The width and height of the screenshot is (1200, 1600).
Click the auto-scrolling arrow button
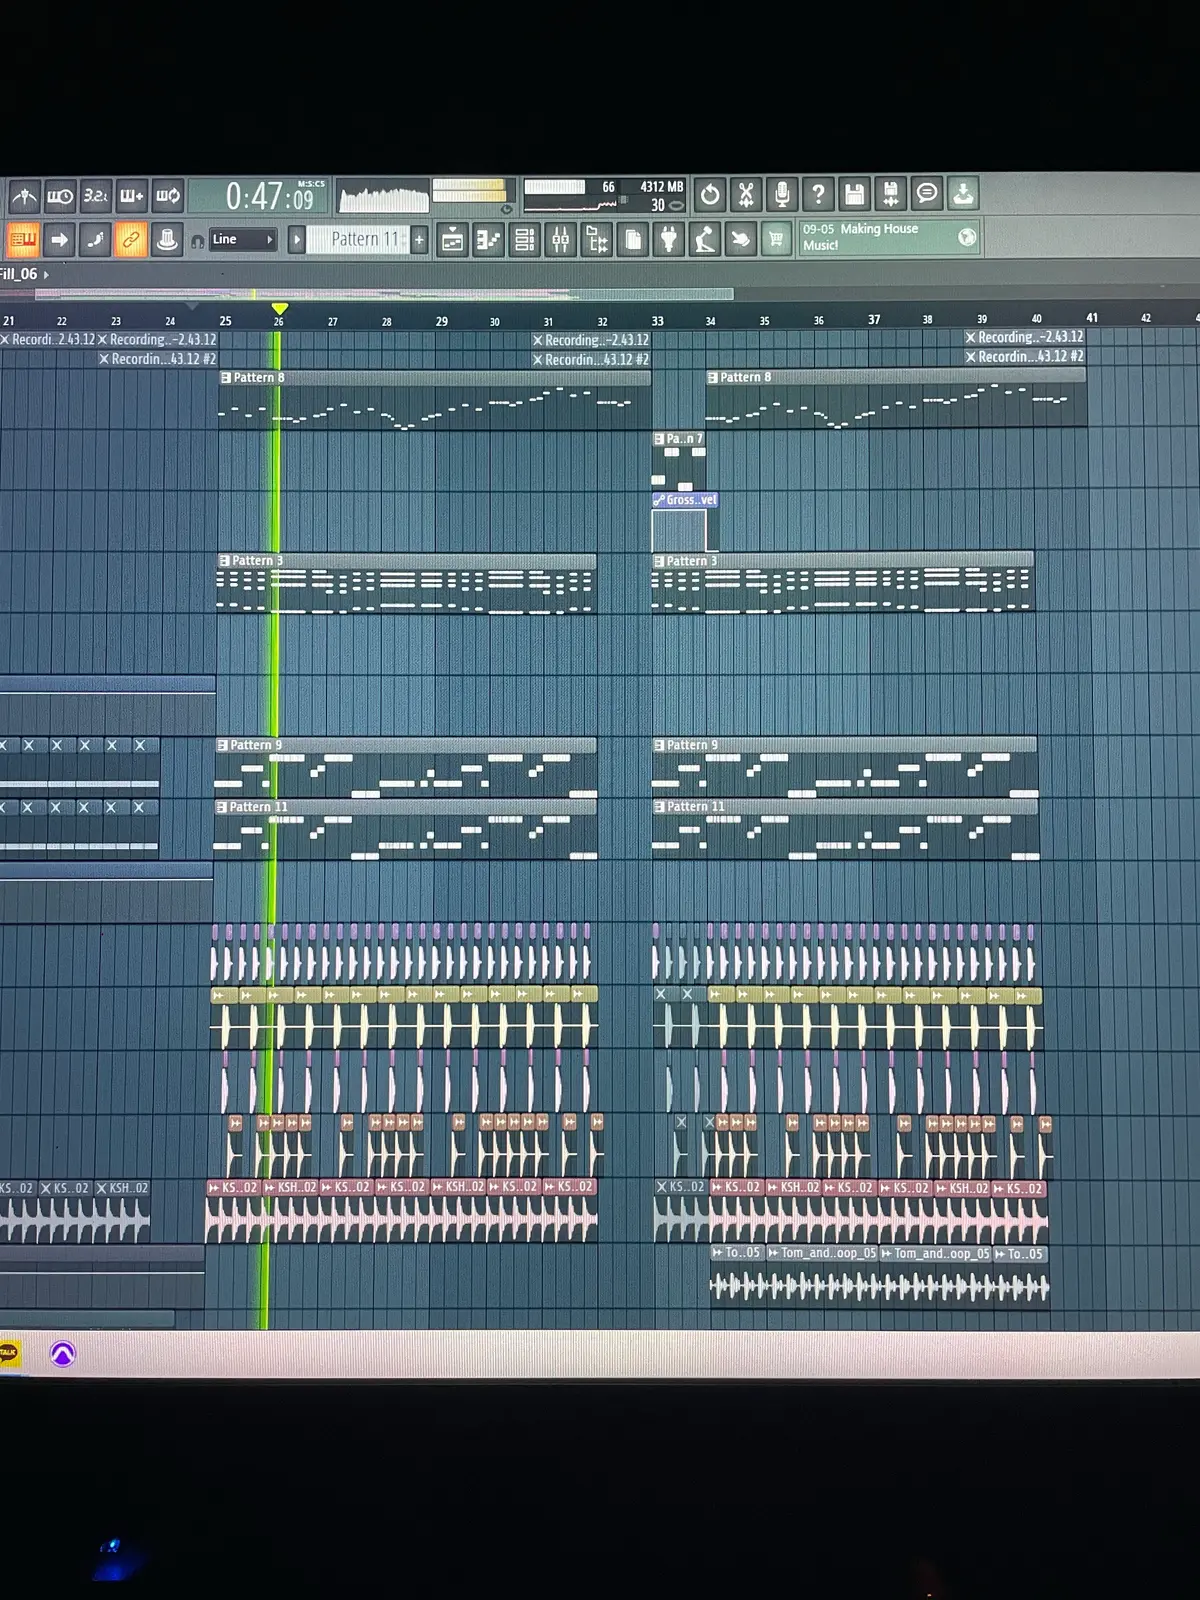point(59,239)
